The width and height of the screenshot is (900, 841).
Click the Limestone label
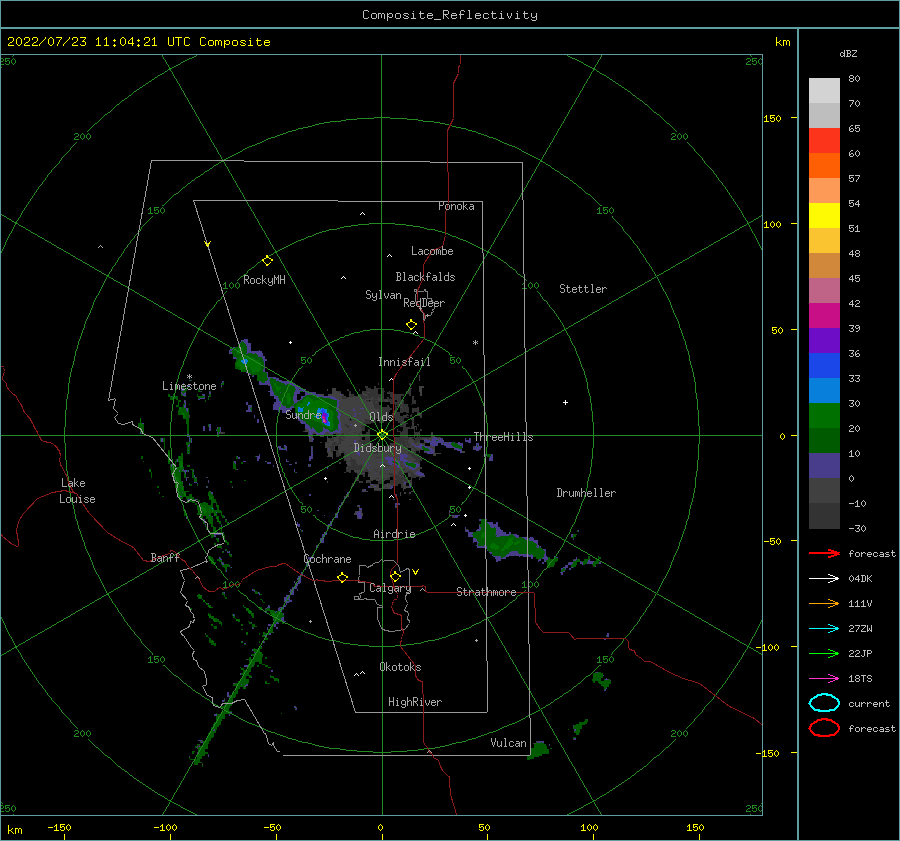pos(189,386)
